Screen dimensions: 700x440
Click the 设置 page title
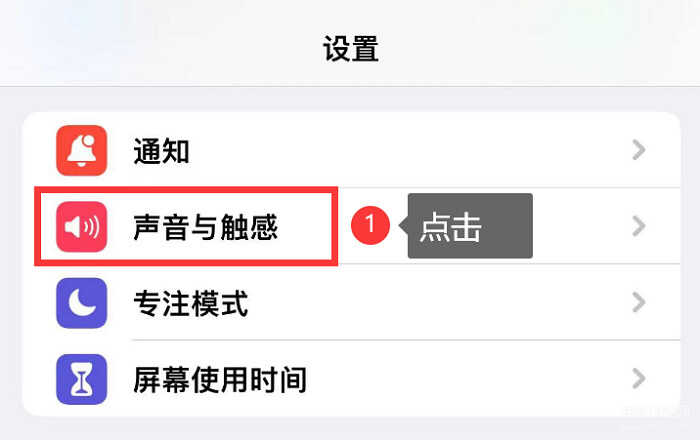[351, 49]
